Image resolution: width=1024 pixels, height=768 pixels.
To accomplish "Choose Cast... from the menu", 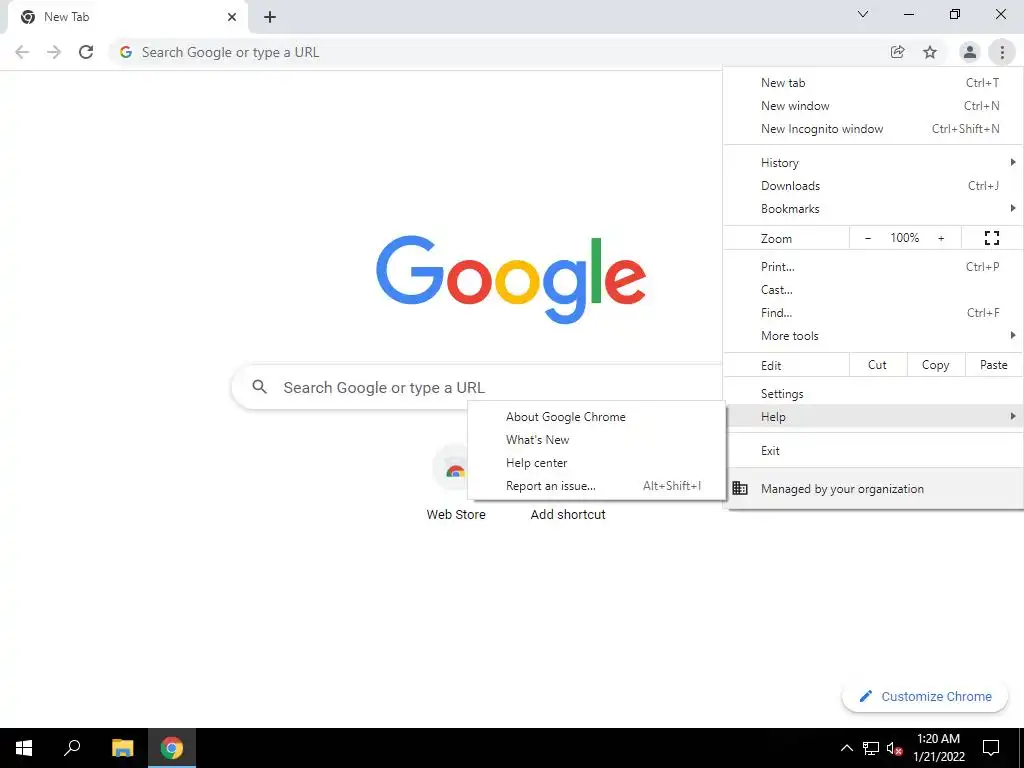I will pyautogui.click(x=873, y=289).
